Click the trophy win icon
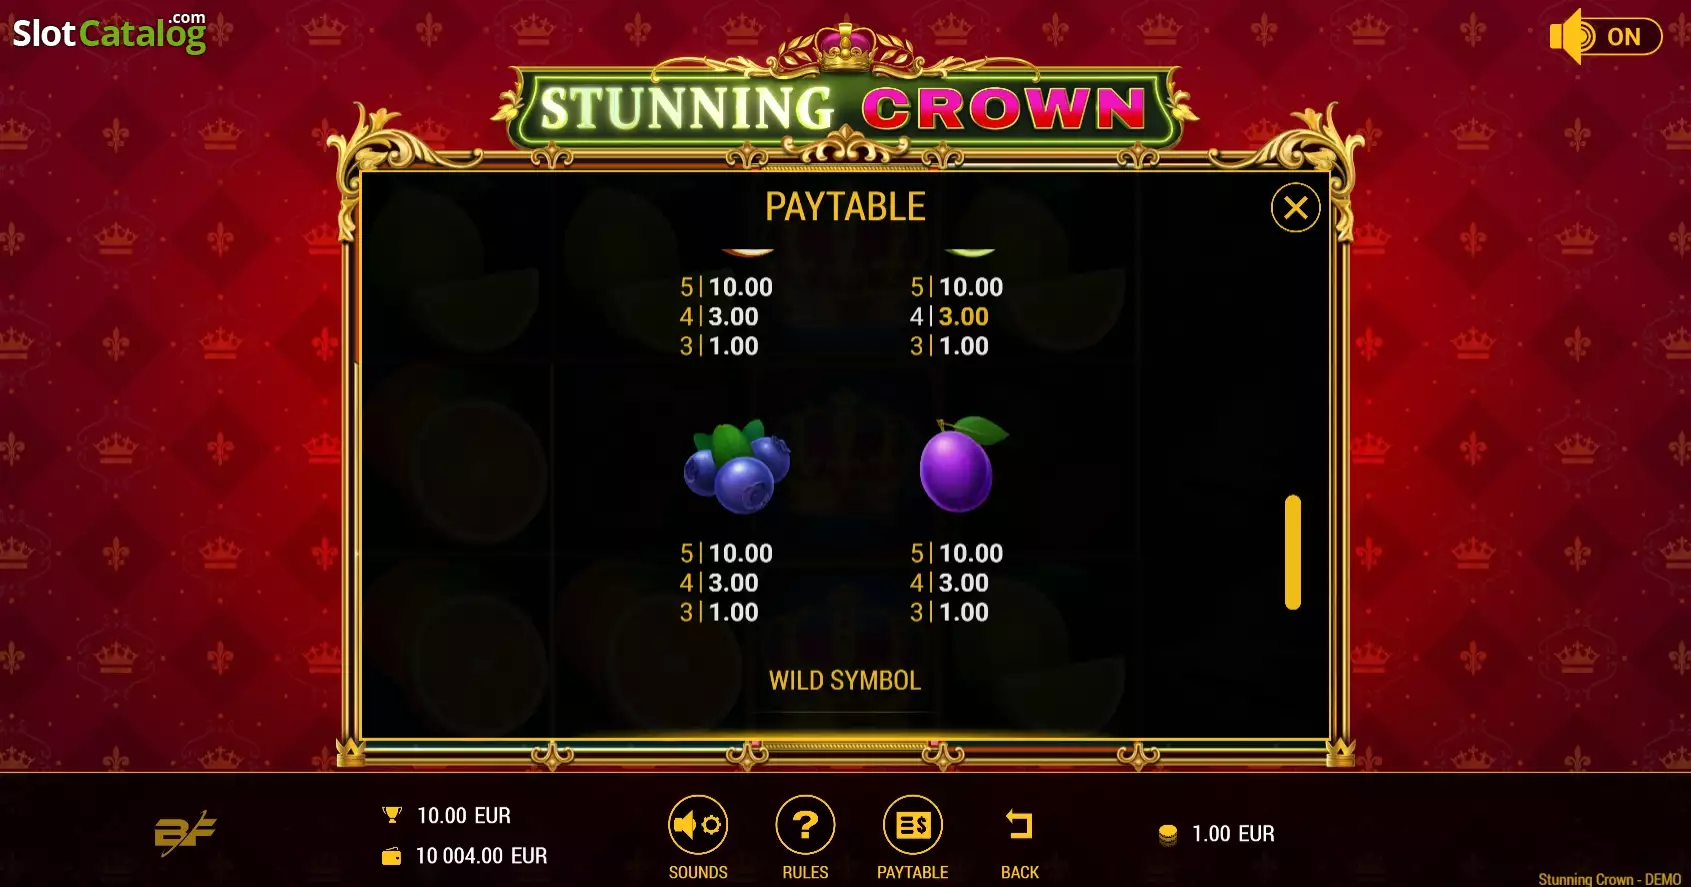Image resolution: width=1691 pixels, height=887 pixels. (x=392, y=815)
